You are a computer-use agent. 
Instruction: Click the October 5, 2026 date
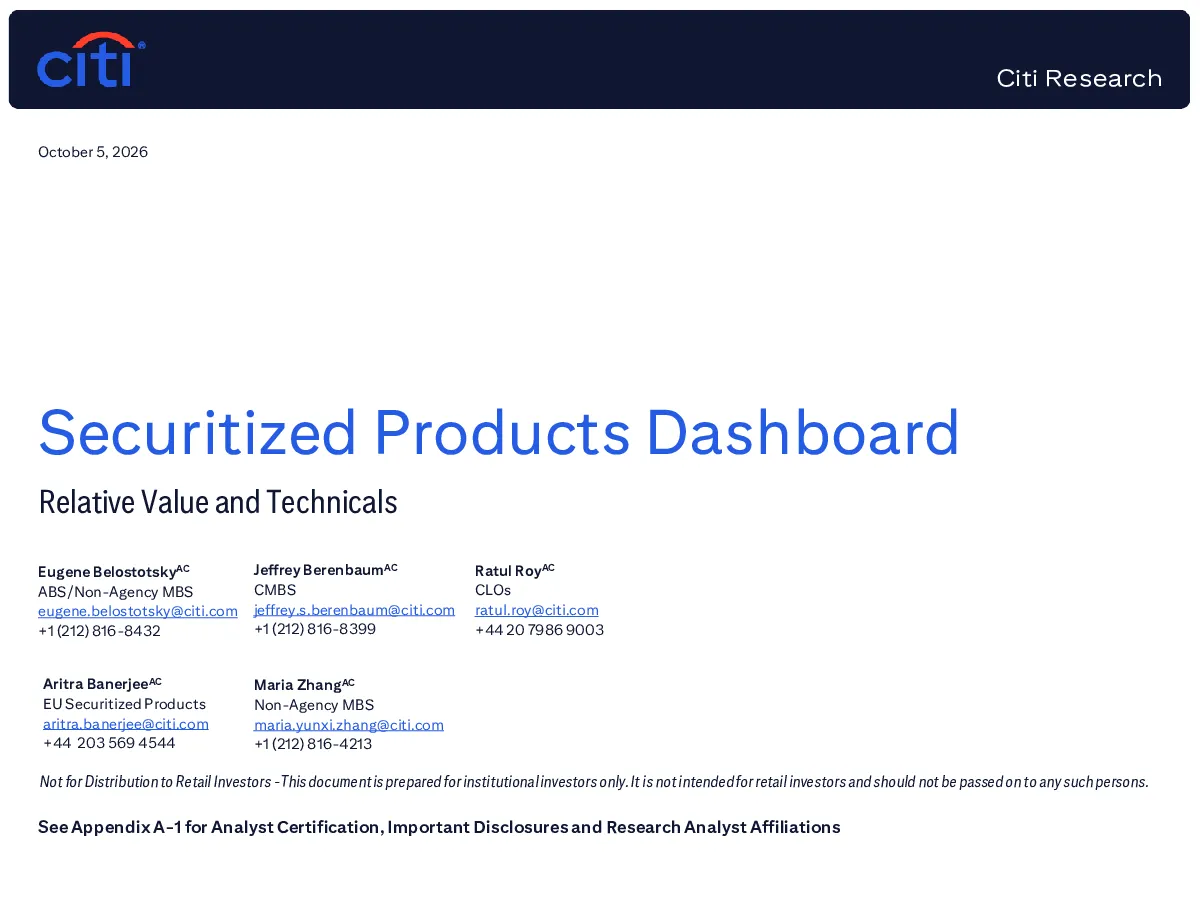click(x=93, y=152)
